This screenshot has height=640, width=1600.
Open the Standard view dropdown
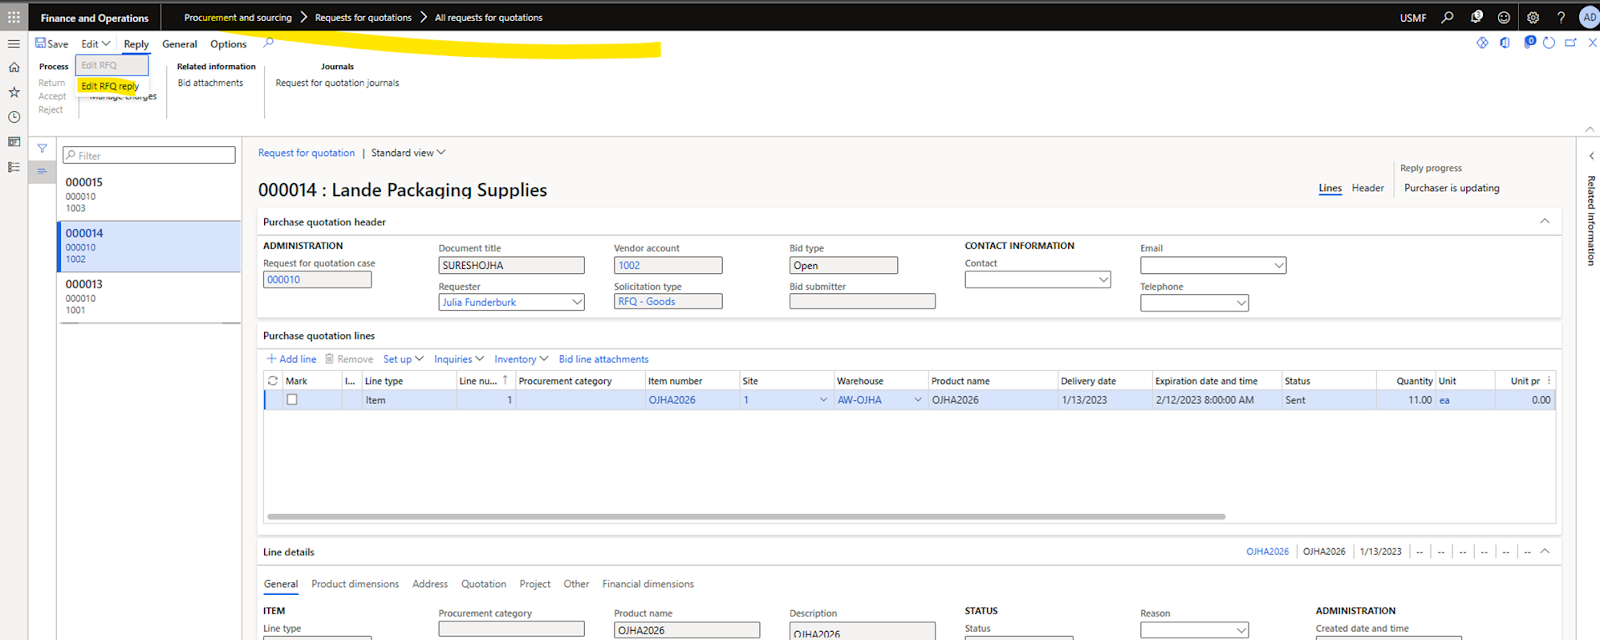[x=408, y=153]
